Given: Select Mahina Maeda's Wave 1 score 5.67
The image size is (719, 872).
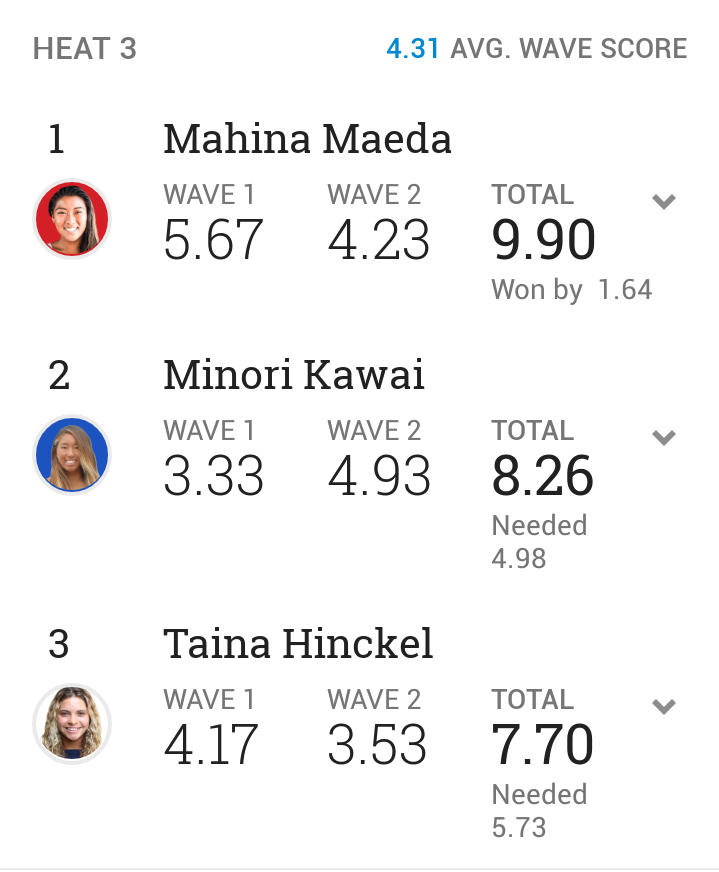Looking at the screenshot, I should tap(213, 240).
